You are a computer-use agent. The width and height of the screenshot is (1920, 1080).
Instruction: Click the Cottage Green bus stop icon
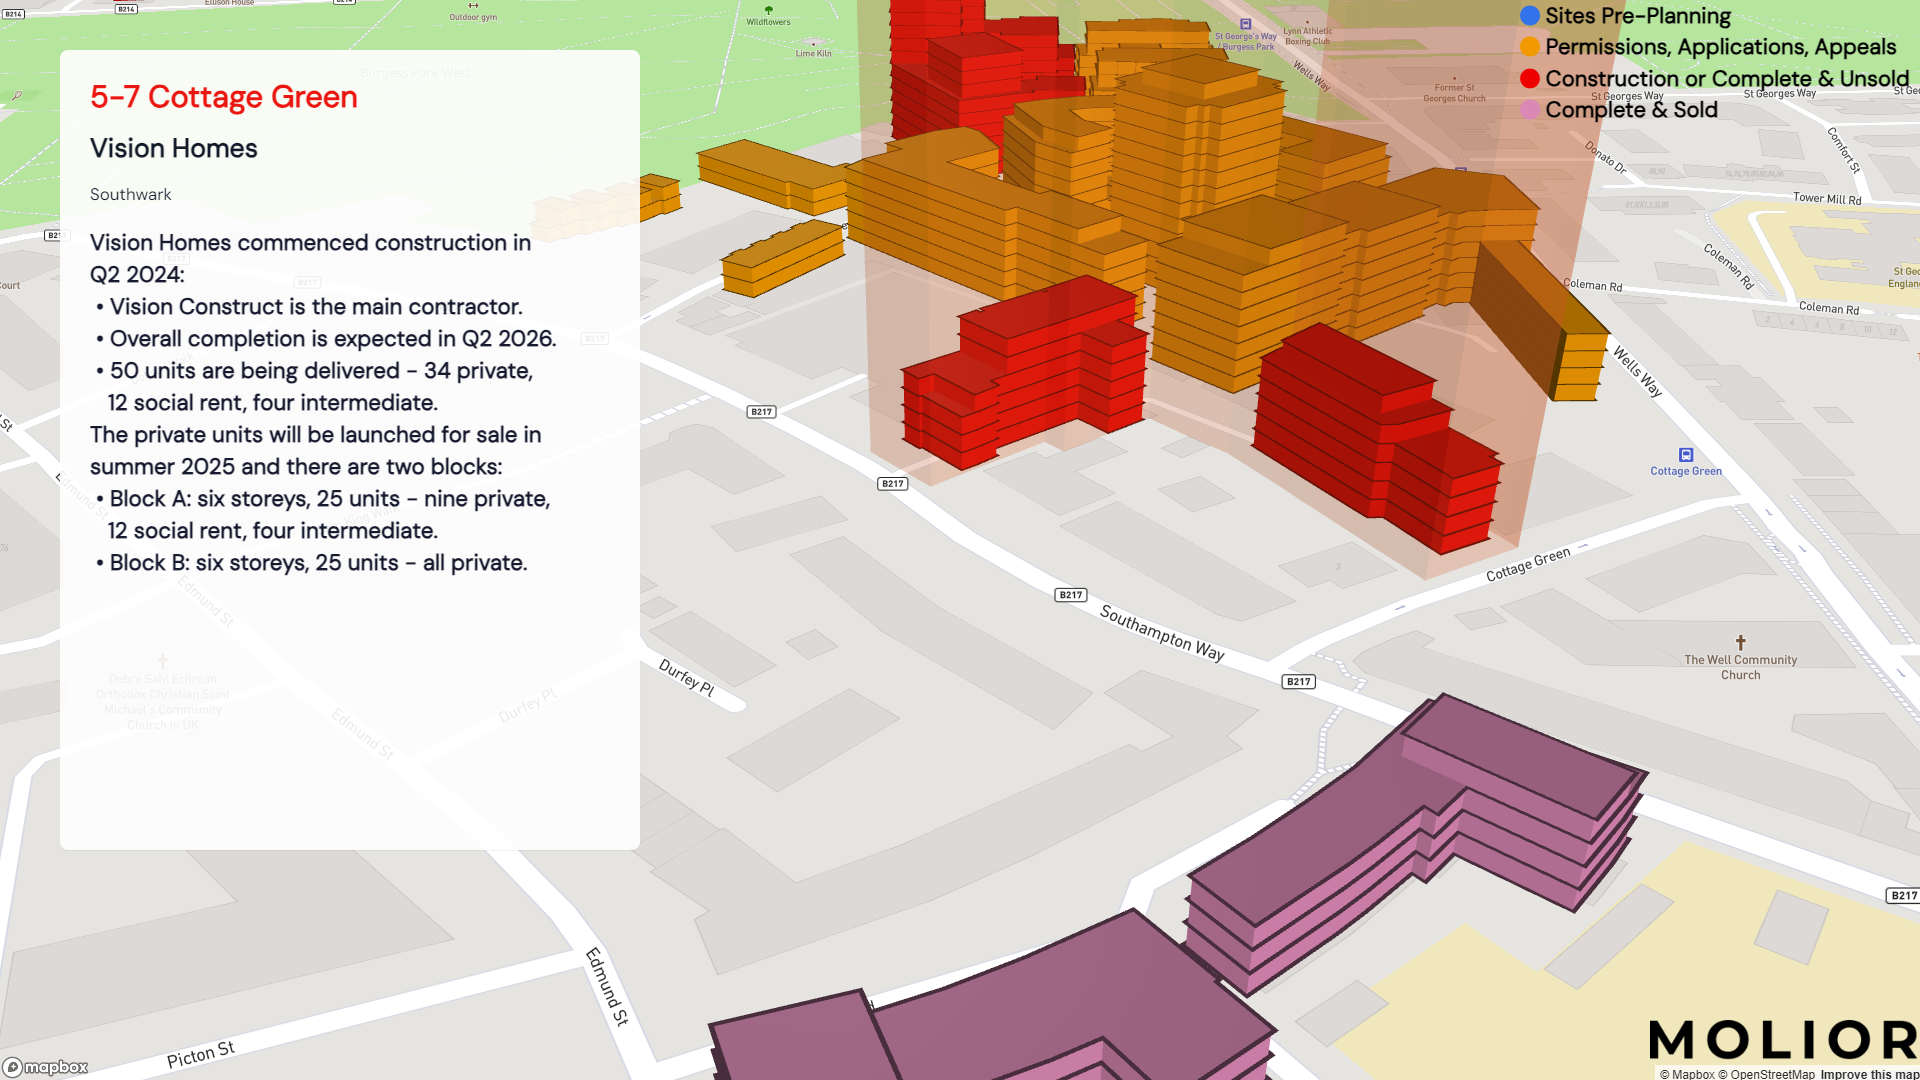tap(1686, 455)
